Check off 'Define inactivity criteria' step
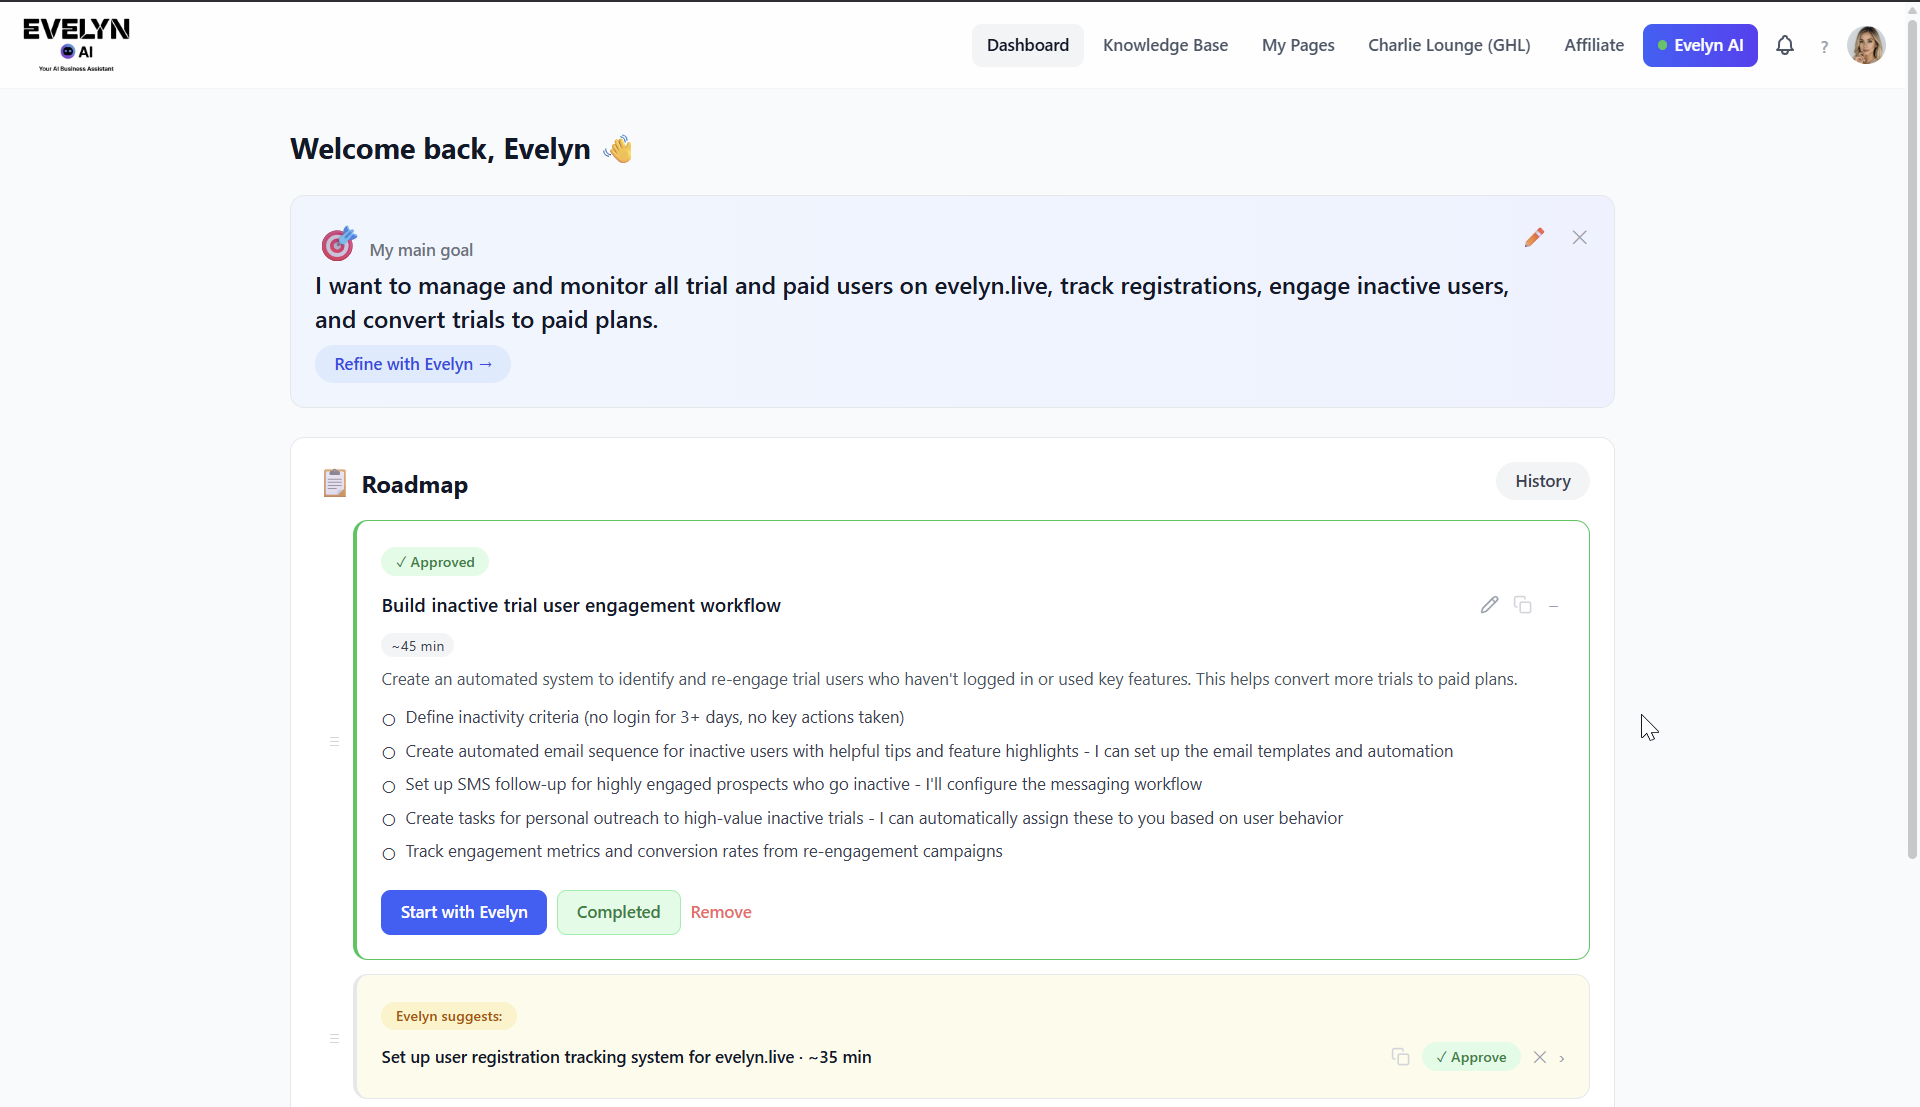Screen dimensions: 1920x1107 pos(389,719)
